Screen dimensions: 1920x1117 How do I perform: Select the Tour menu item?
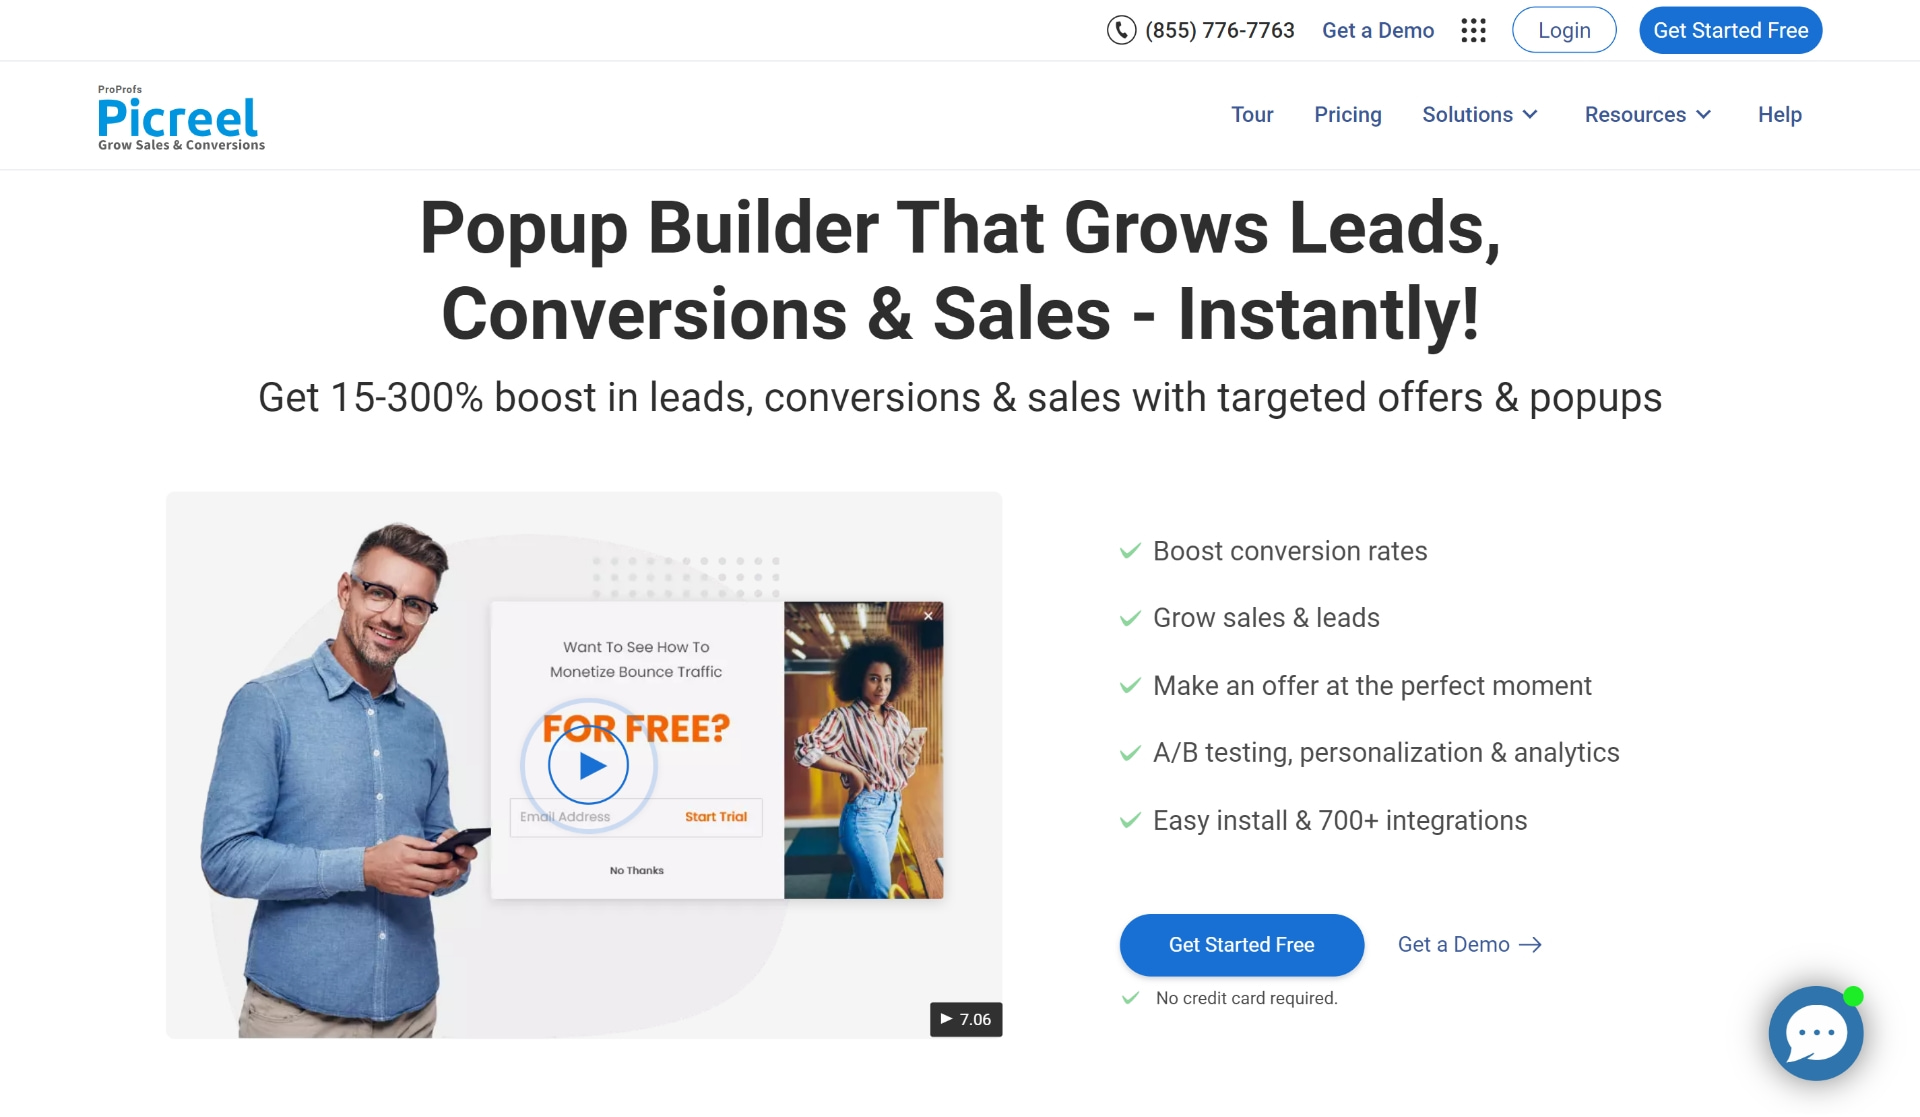(x=1251, y=114)
